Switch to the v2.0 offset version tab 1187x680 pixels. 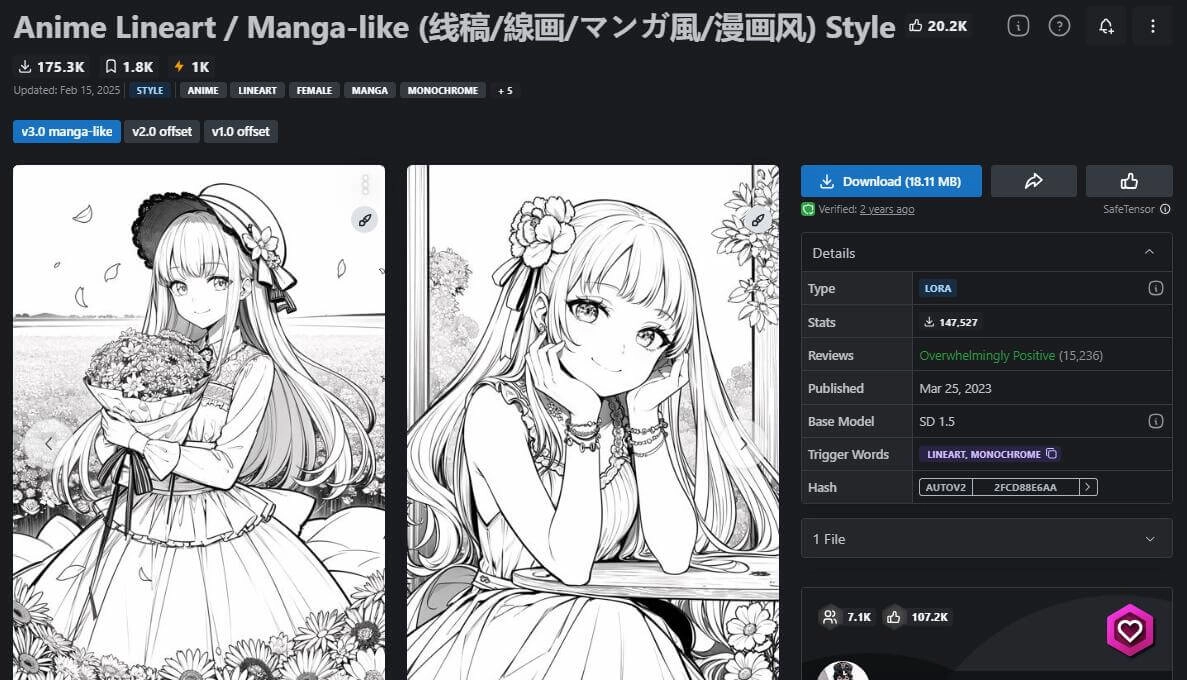pos(162,131)
